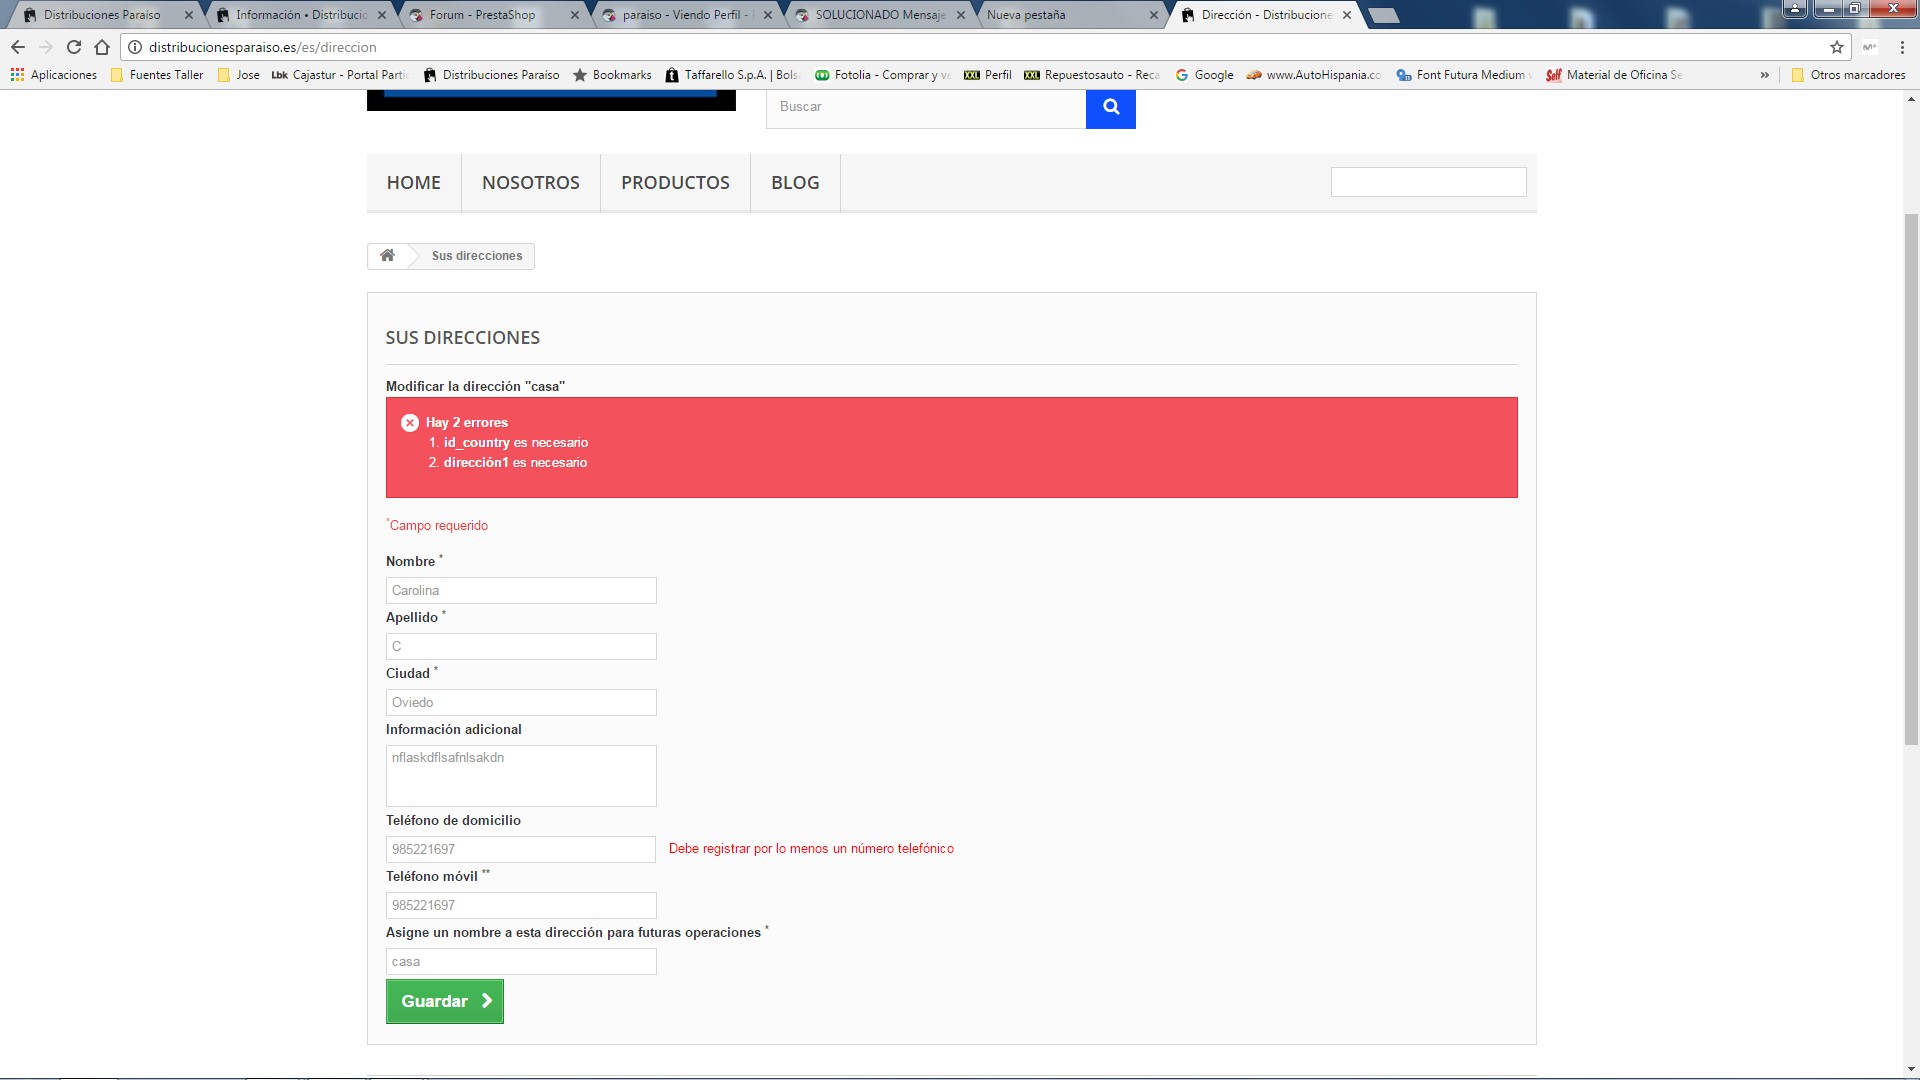Viewport: 1920px width, 1080px height.
Task: Focus the Ciudad input field
Action: 521,702
